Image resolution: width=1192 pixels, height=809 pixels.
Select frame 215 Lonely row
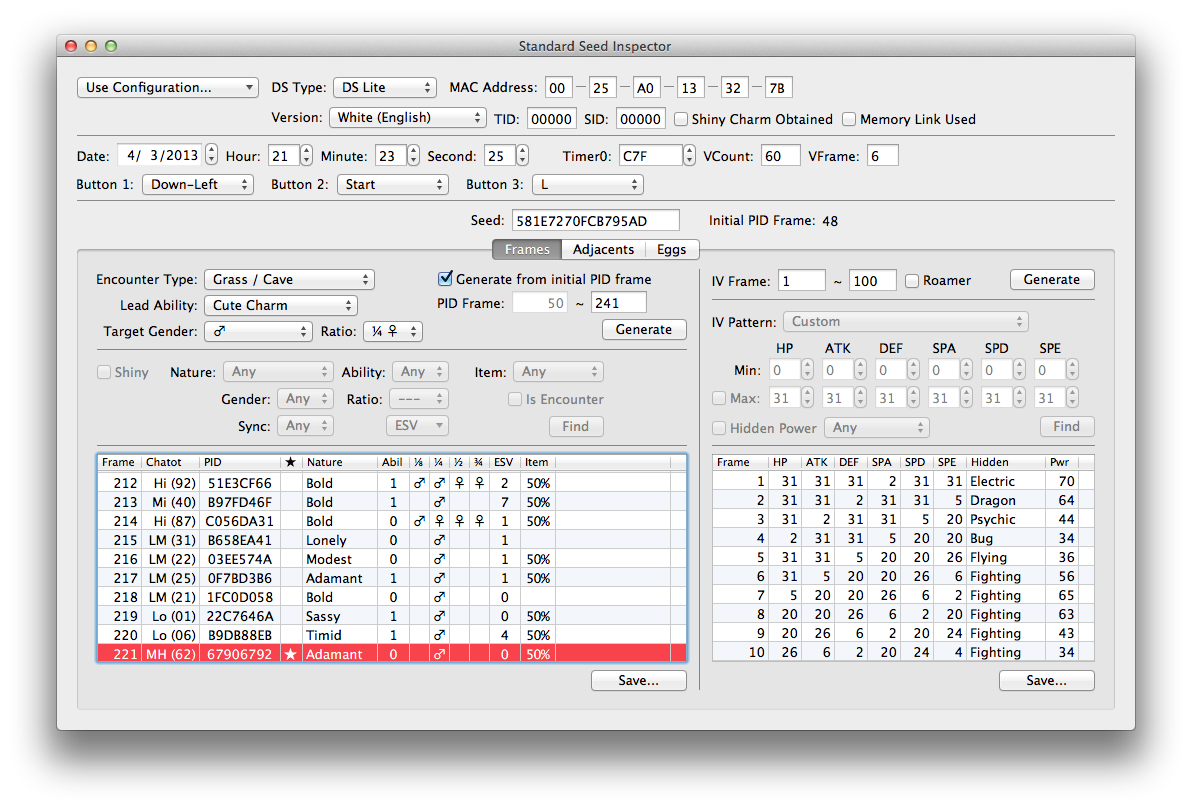[x=392, y=540]
